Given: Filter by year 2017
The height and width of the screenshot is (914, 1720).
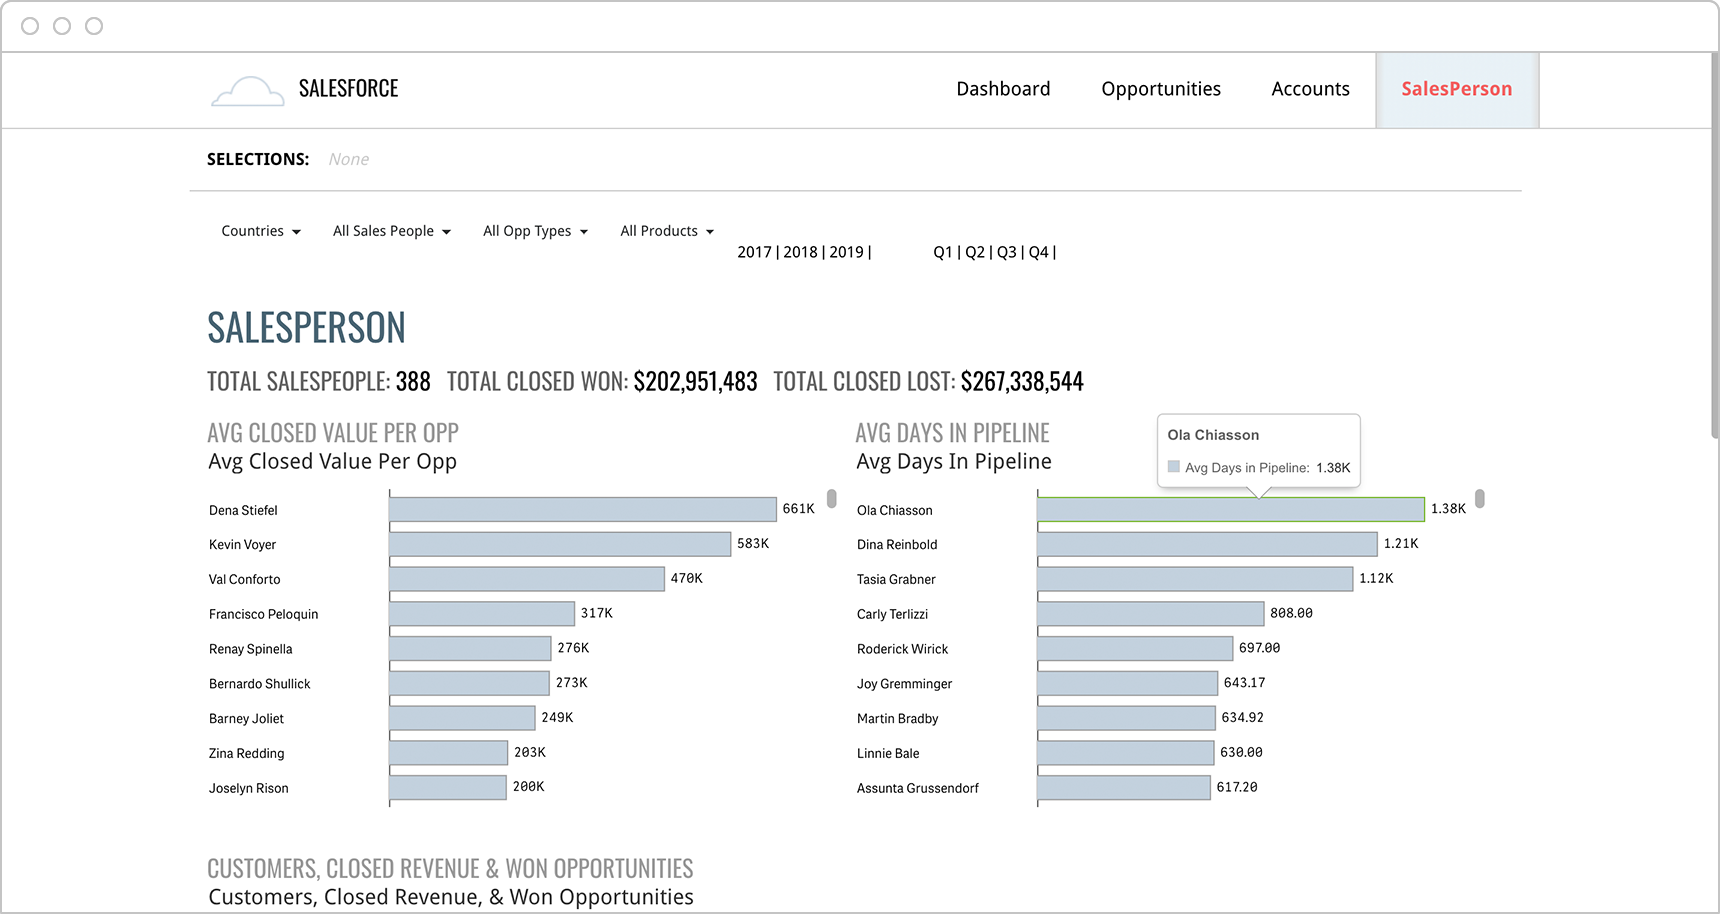Looking at the screenshot, I should [754, 252].
